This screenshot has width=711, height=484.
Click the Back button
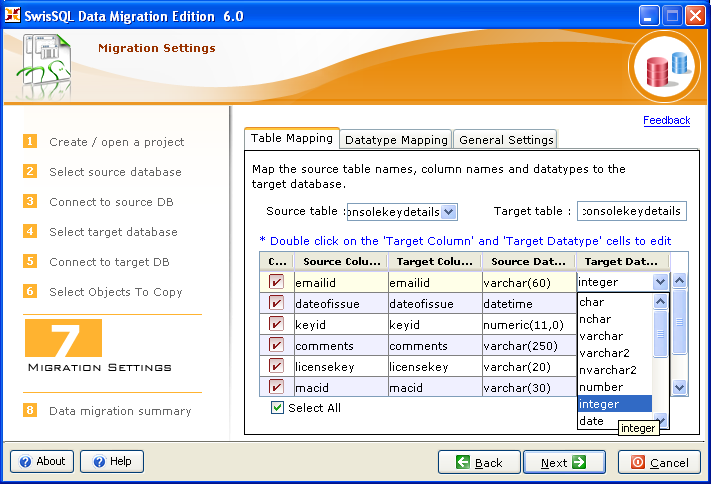point(479,462)
